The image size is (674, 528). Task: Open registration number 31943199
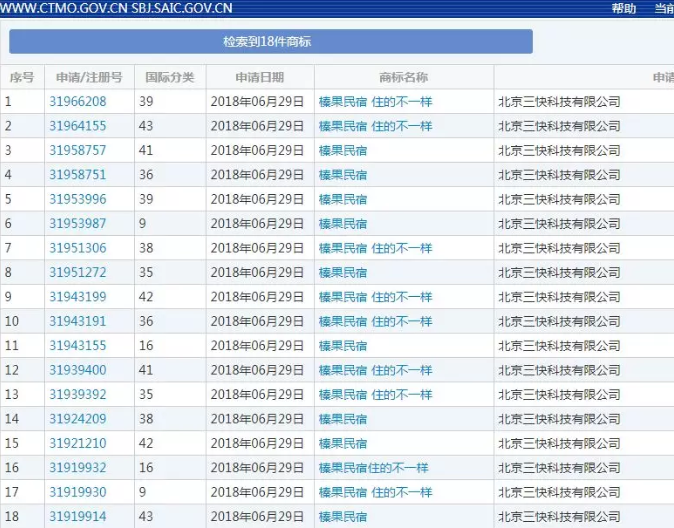[77, 297]
